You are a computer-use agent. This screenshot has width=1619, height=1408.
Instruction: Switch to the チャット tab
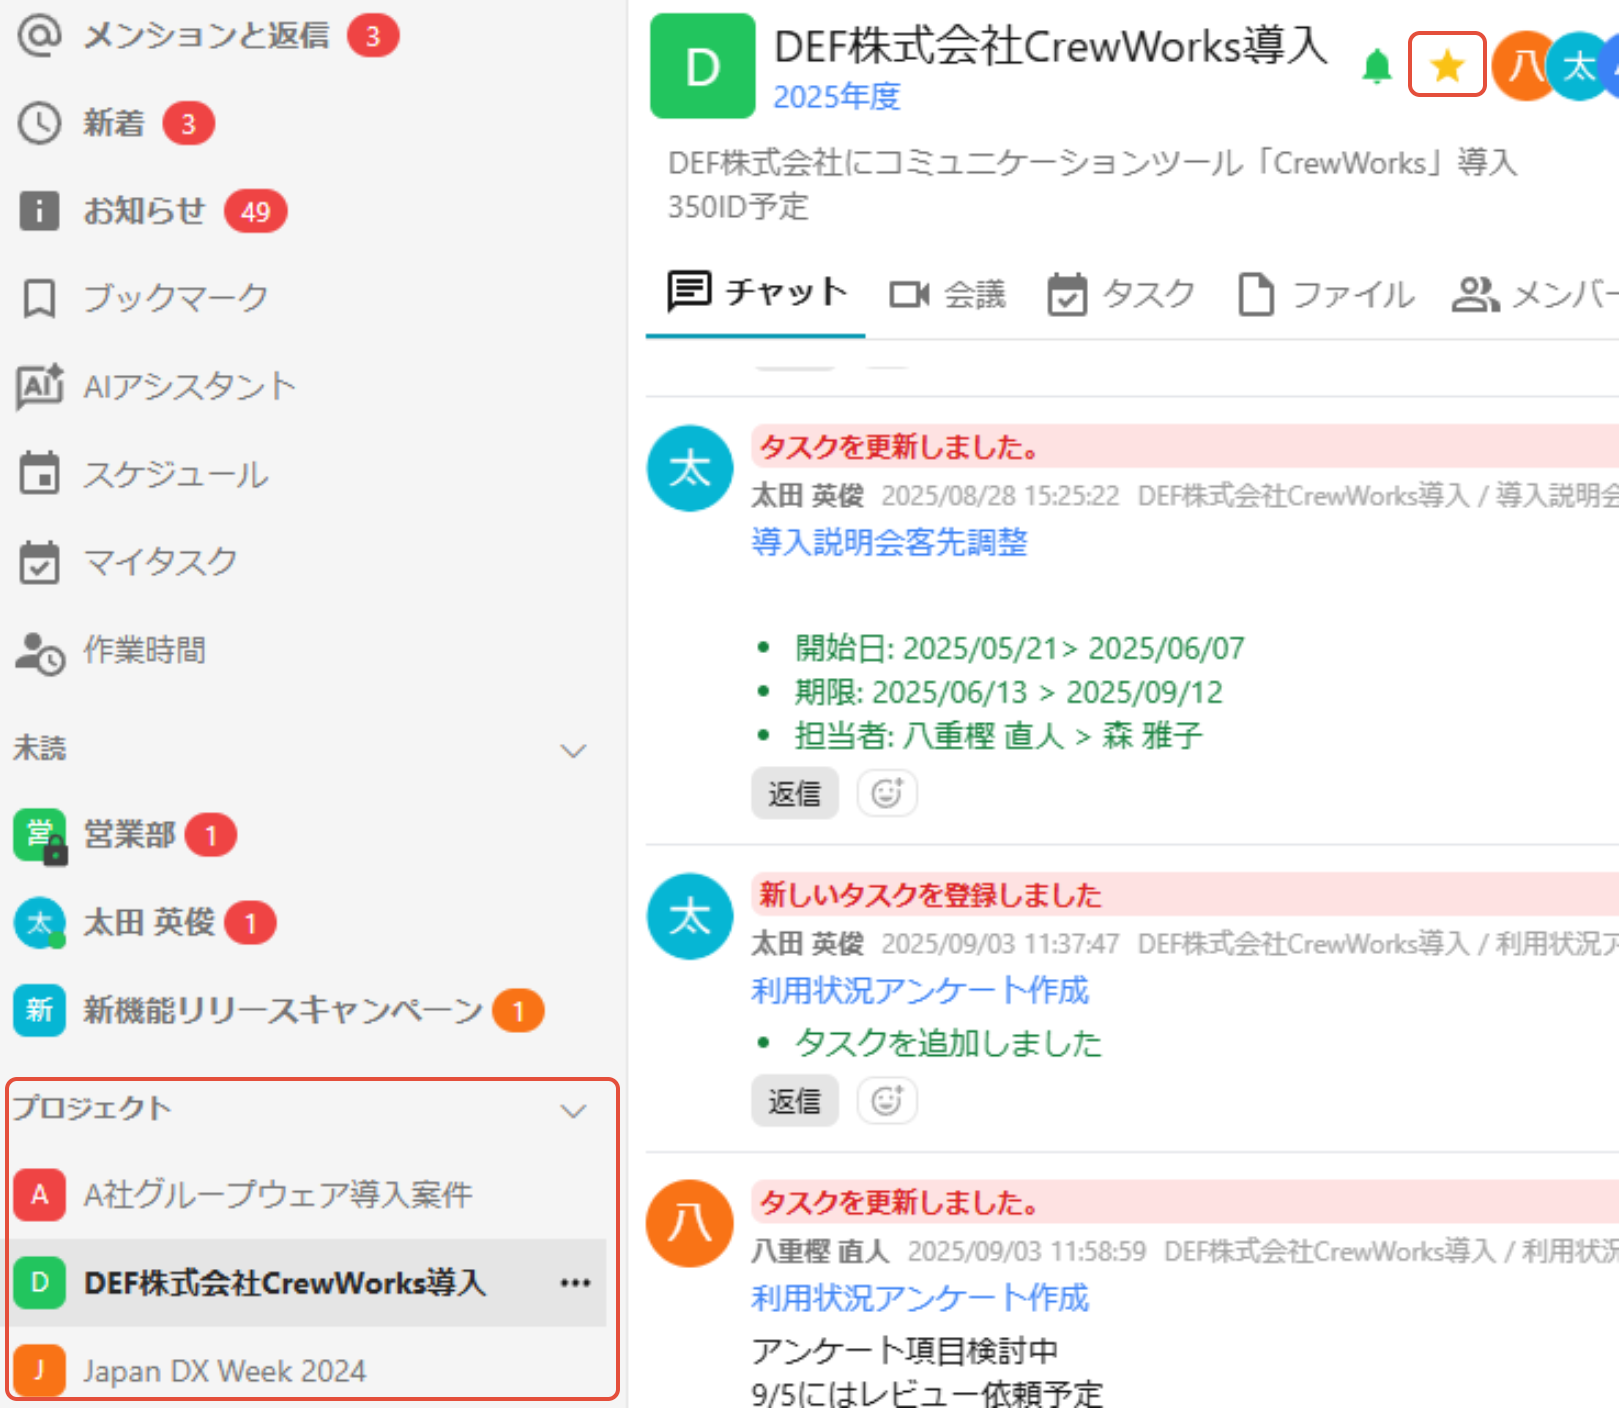[757, 293]
